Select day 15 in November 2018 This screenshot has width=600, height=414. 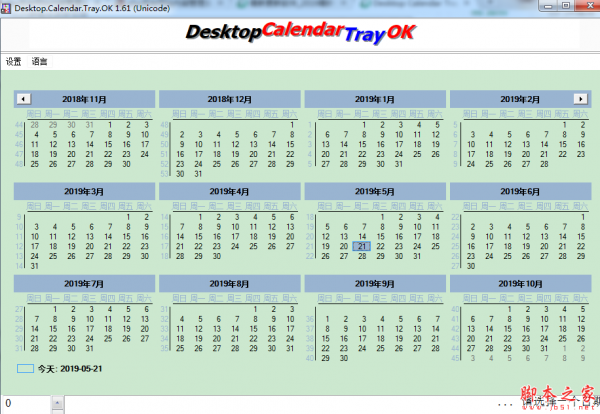click(x=108, y=144)
